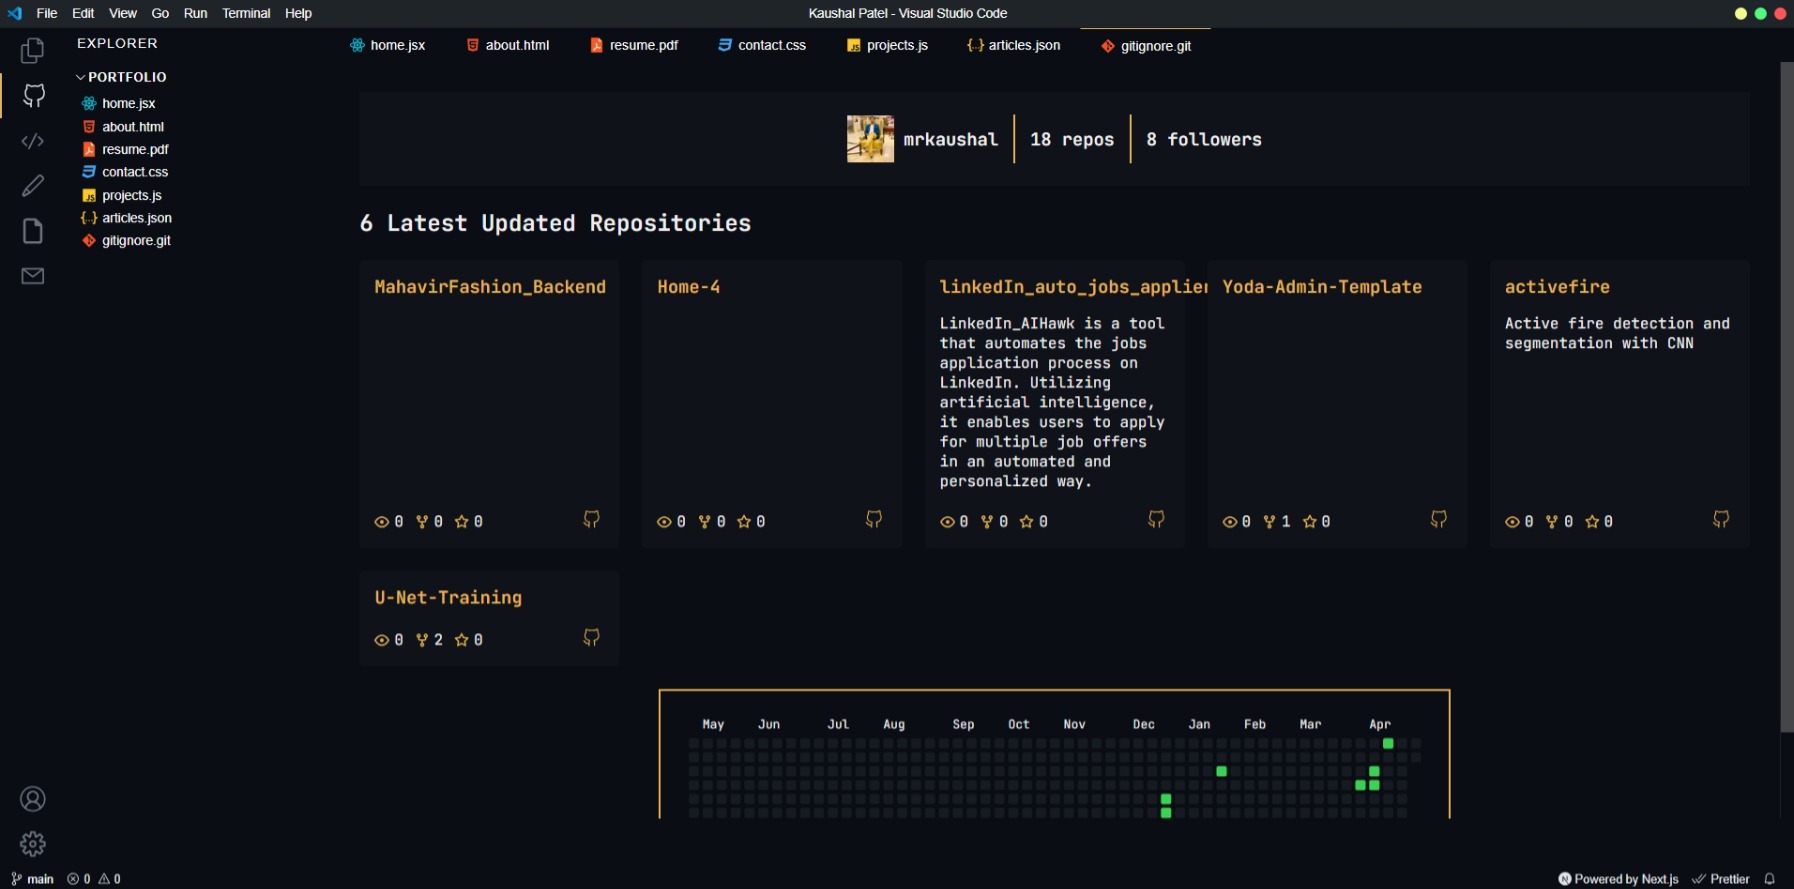This screenshot has height=889, width=1794.
Task: Click the notification bell in status bar
Action: [x=1769, y=879]
